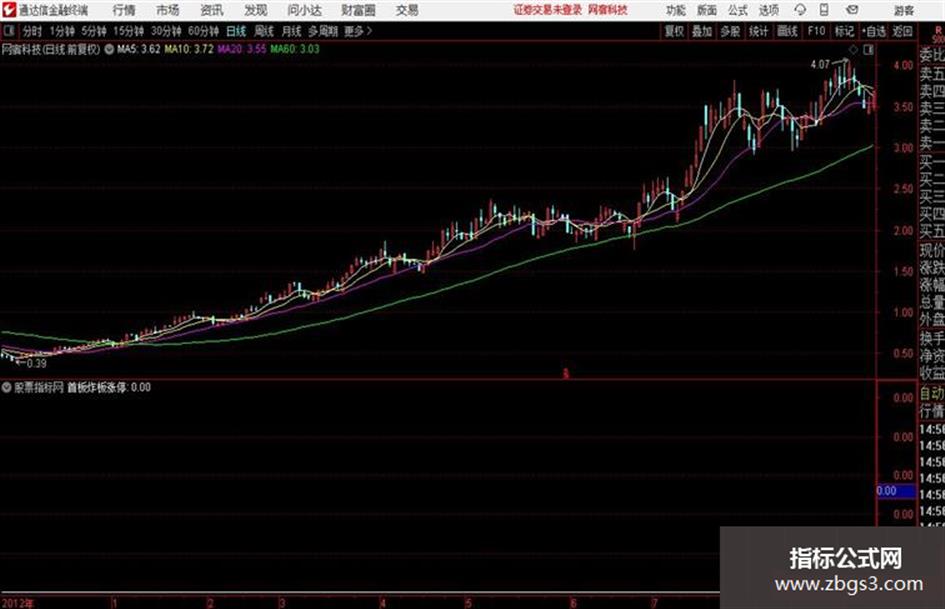Switch to the 周线 weekly period
Image resolution: width=945 pixels, height=609 pixels.
point(264,31)
